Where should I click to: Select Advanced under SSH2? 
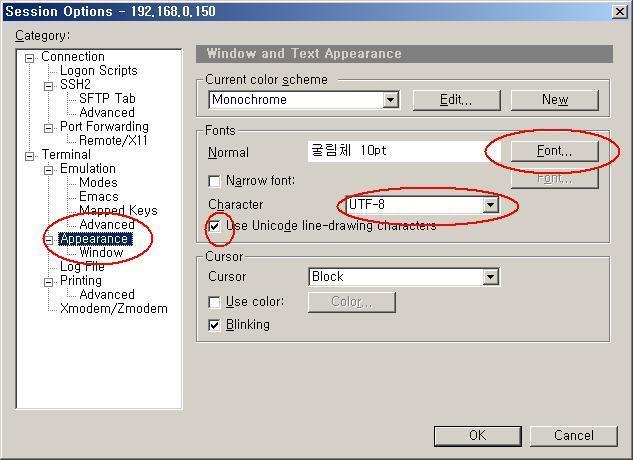[x=107, y=112]
